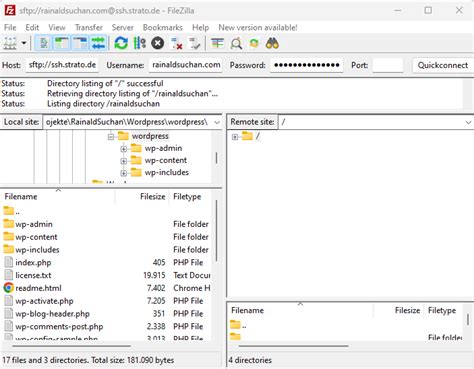Click FileZilla logo in title bar
Screen dimensions: 474x369
(x=10, y=10)
